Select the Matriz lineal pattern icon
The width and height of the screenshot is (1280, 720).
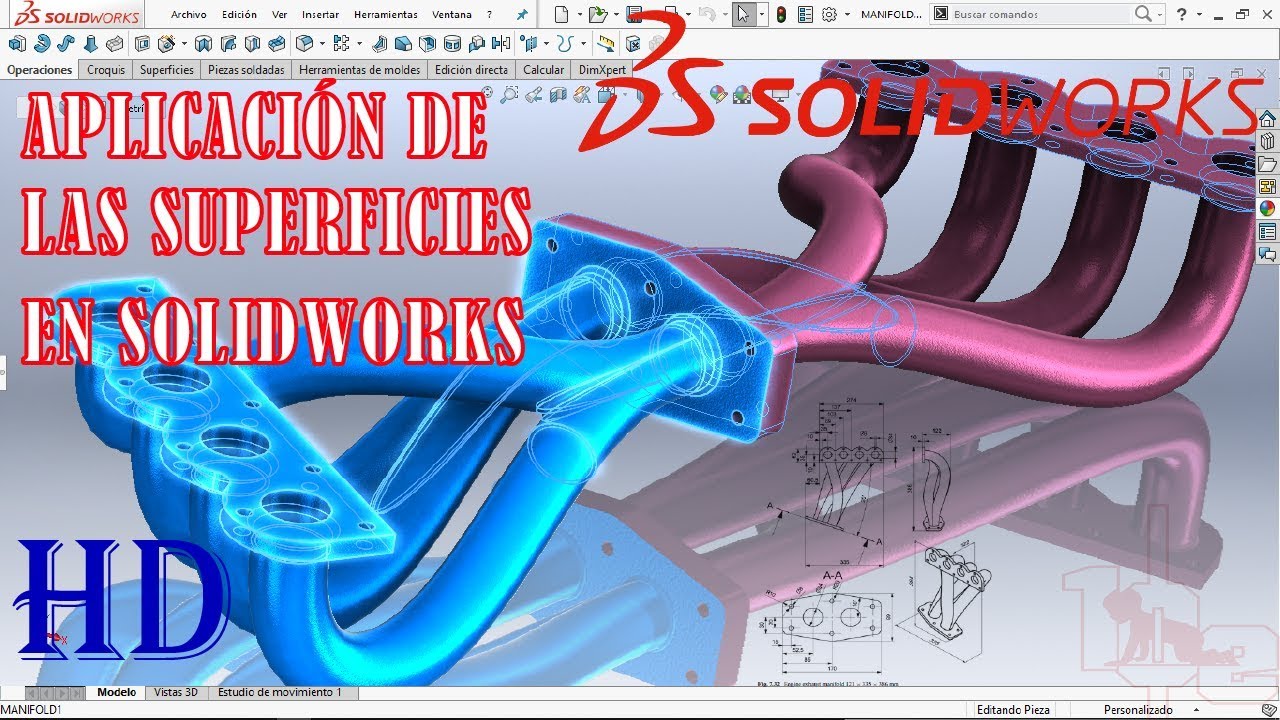tap(340, 44)
